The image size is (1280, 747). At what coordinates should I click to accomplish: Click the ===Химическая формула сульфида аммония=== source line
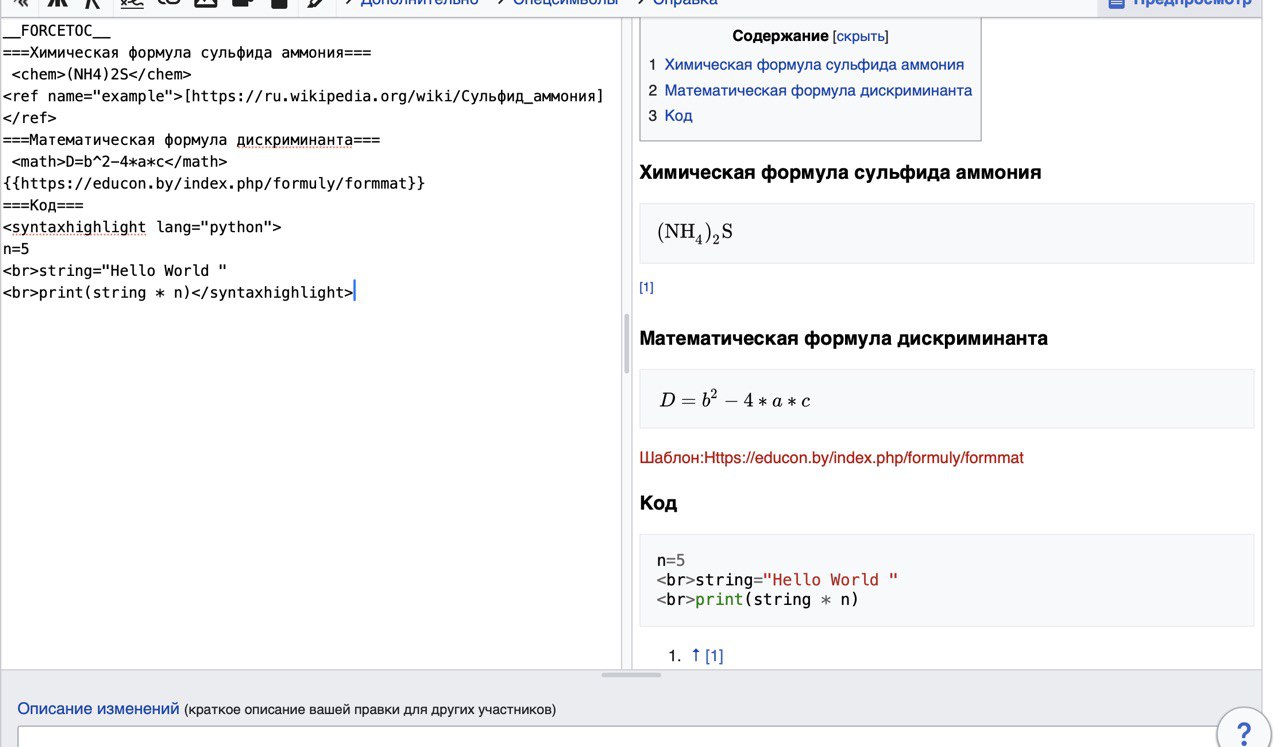tap(187, 53)
